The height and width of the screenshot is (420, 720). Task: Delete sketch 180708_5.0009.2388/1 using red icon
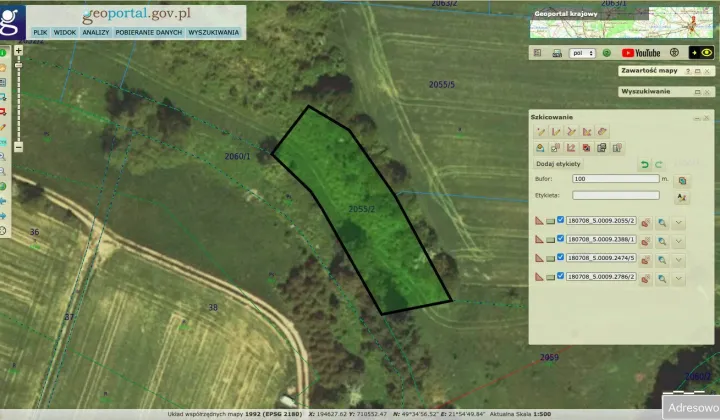tap(645, 240)
